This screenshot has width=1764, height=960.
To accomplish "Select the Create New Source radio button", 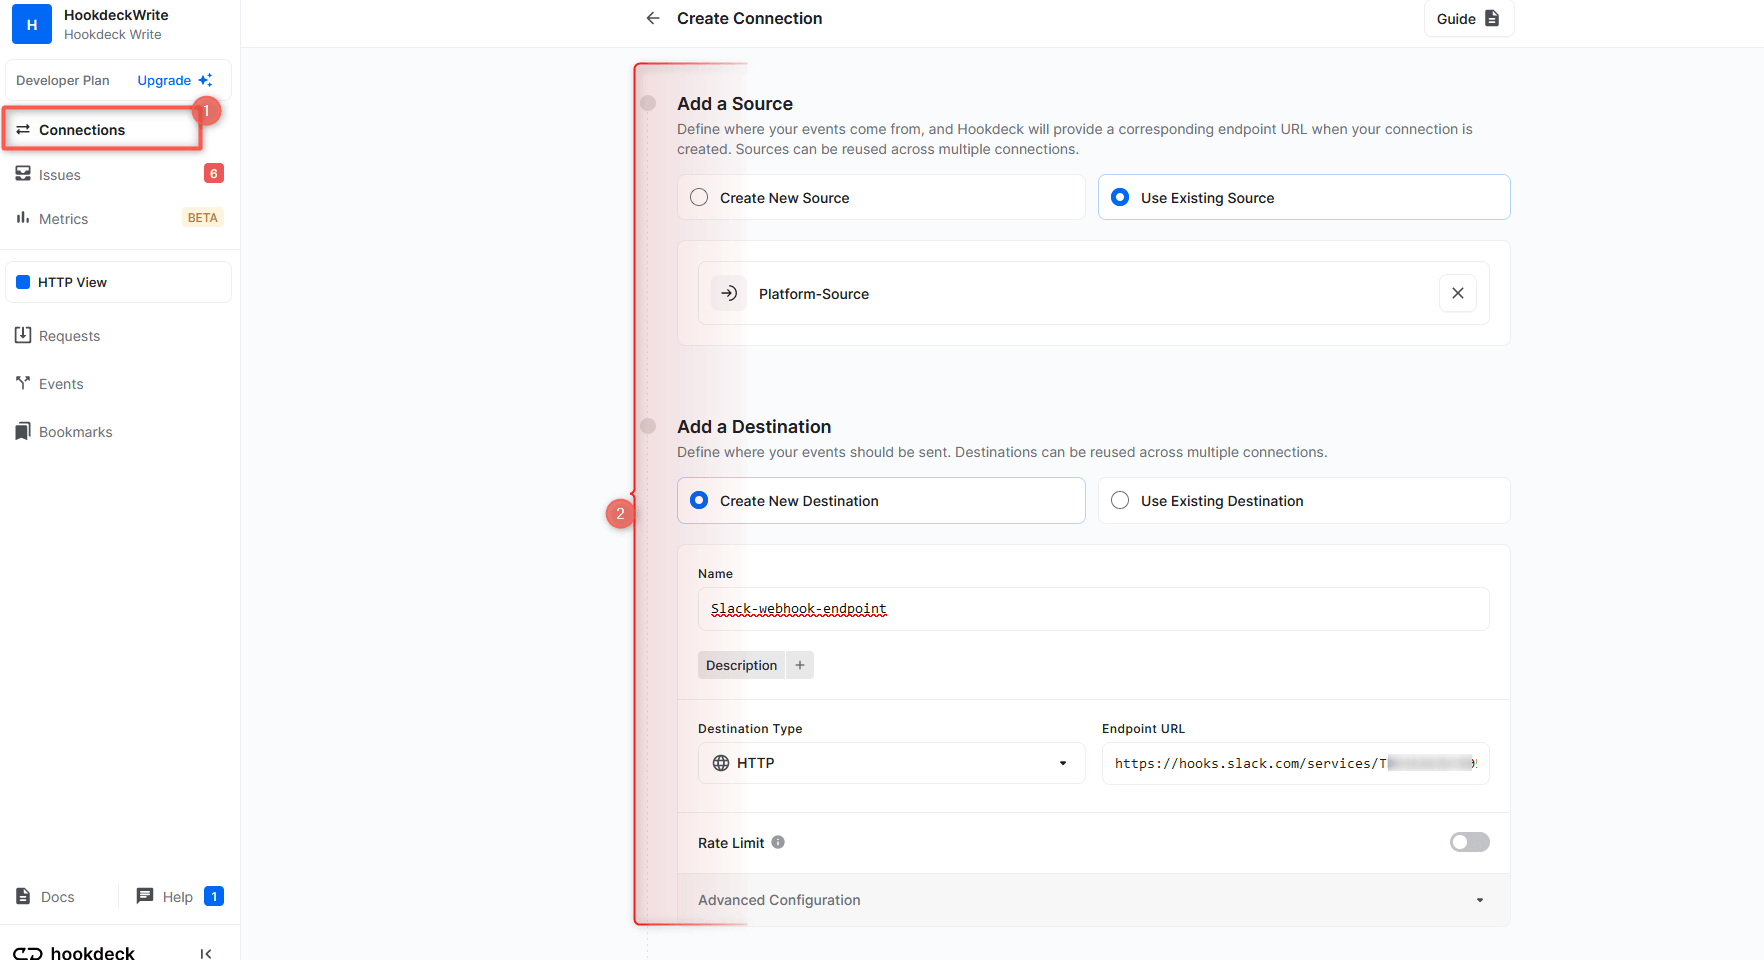I will click(x=699, y=197).
